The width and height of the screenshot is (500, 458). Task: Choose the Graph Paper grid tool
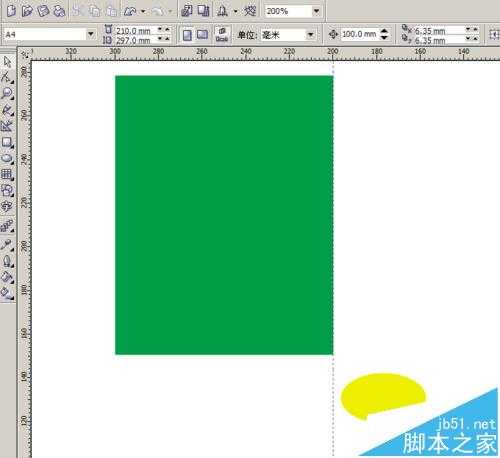(7, 174)
